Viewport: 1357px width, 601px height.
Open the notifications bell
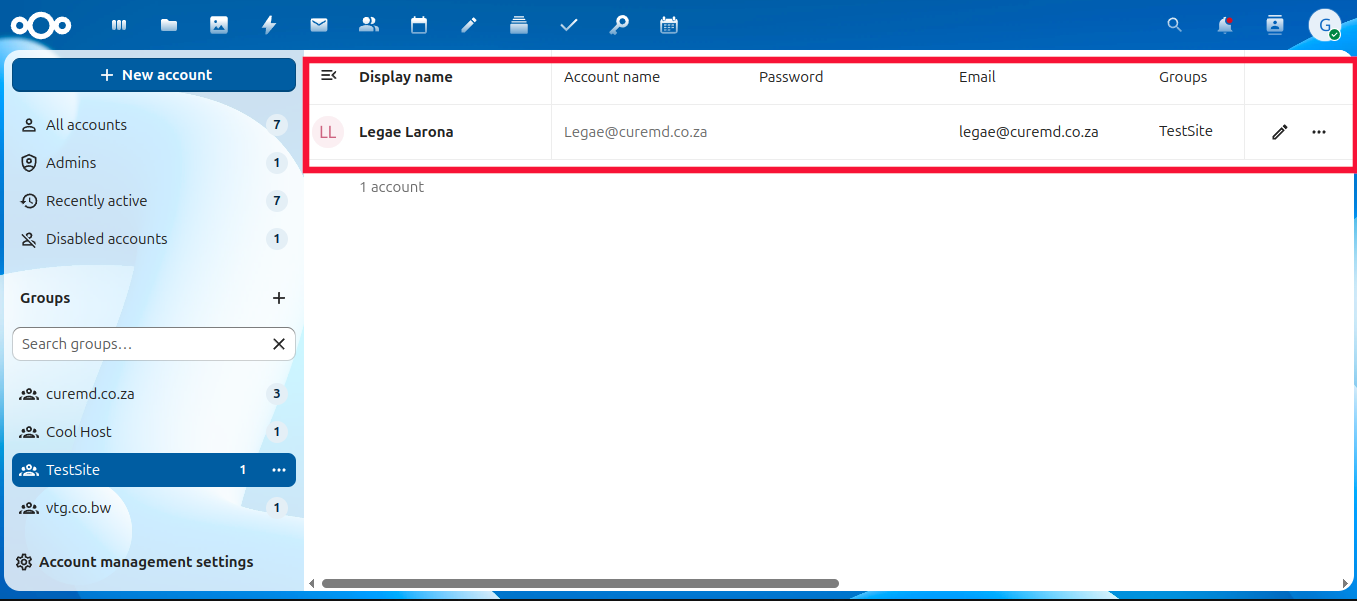[1225, 25]
